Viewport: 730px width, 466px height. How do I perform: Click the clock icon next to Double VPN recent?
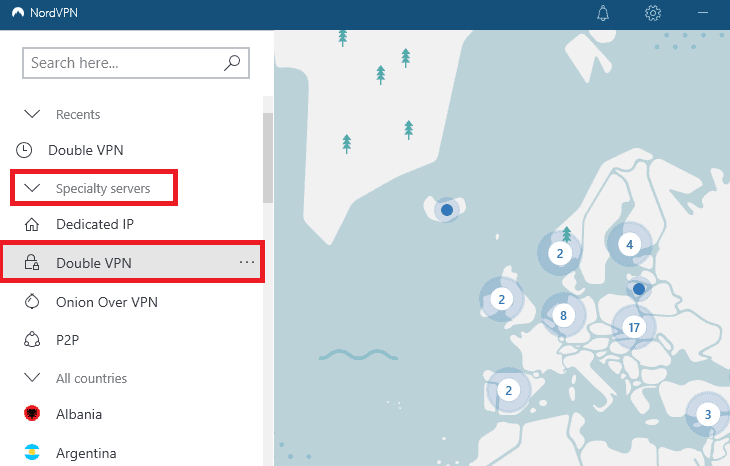pyautogui.click(x=24, y=150)
